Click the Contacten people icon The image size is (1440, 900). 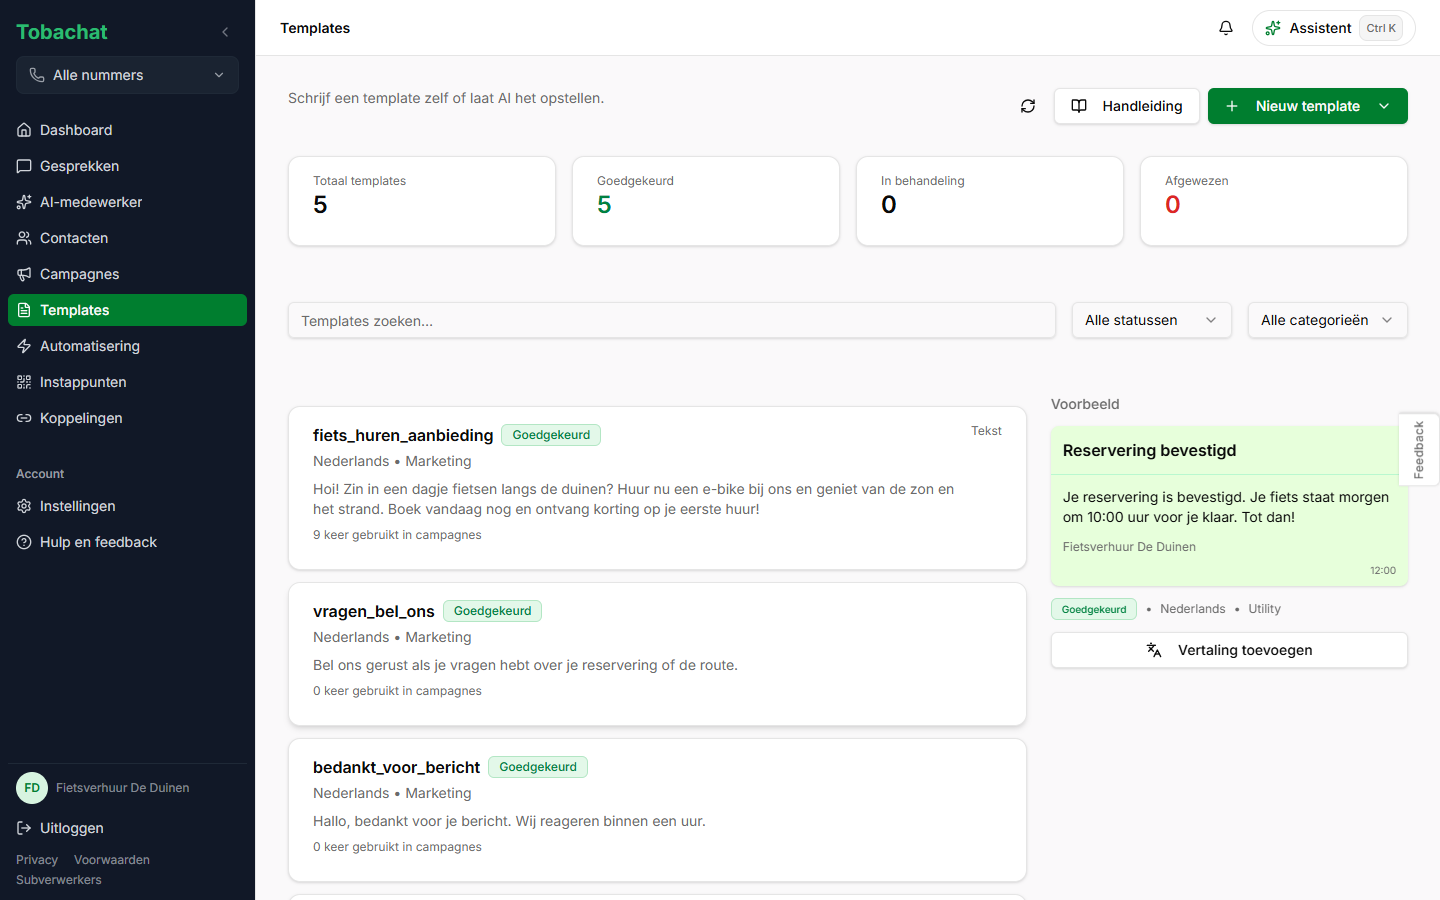[x=24, y=238]
